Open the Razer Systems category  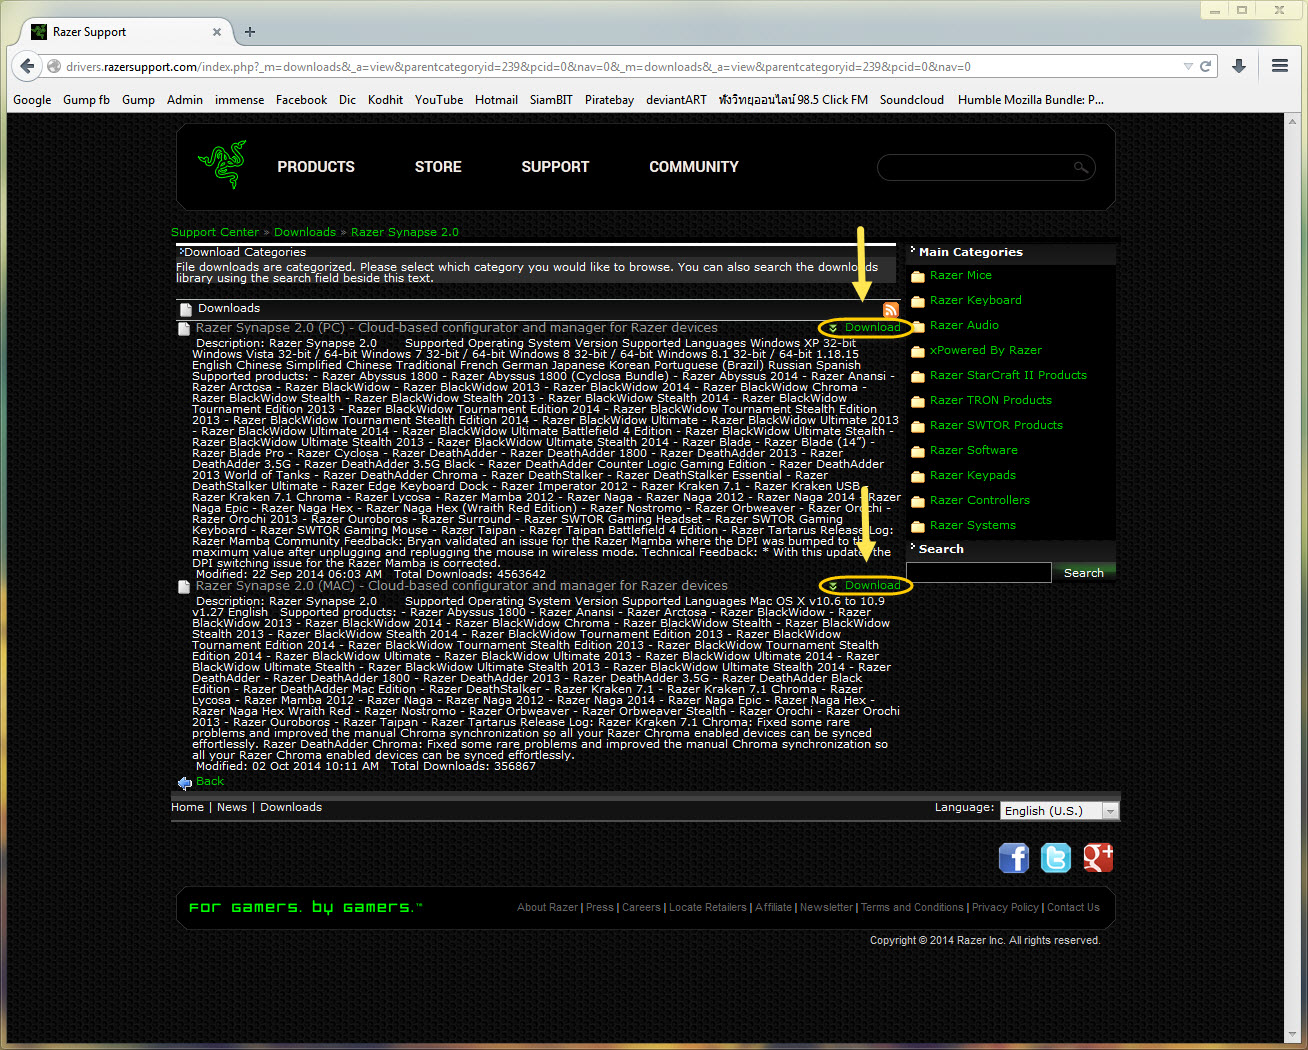point(973,526)
